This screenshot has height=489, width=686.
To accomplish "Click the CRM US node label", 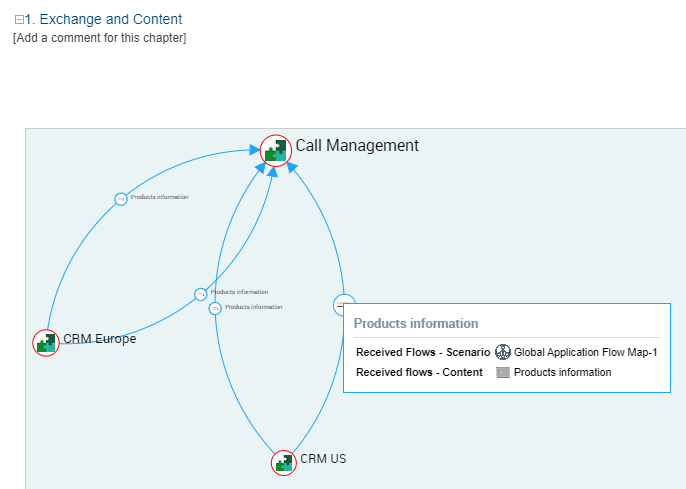I will point(323,459).
